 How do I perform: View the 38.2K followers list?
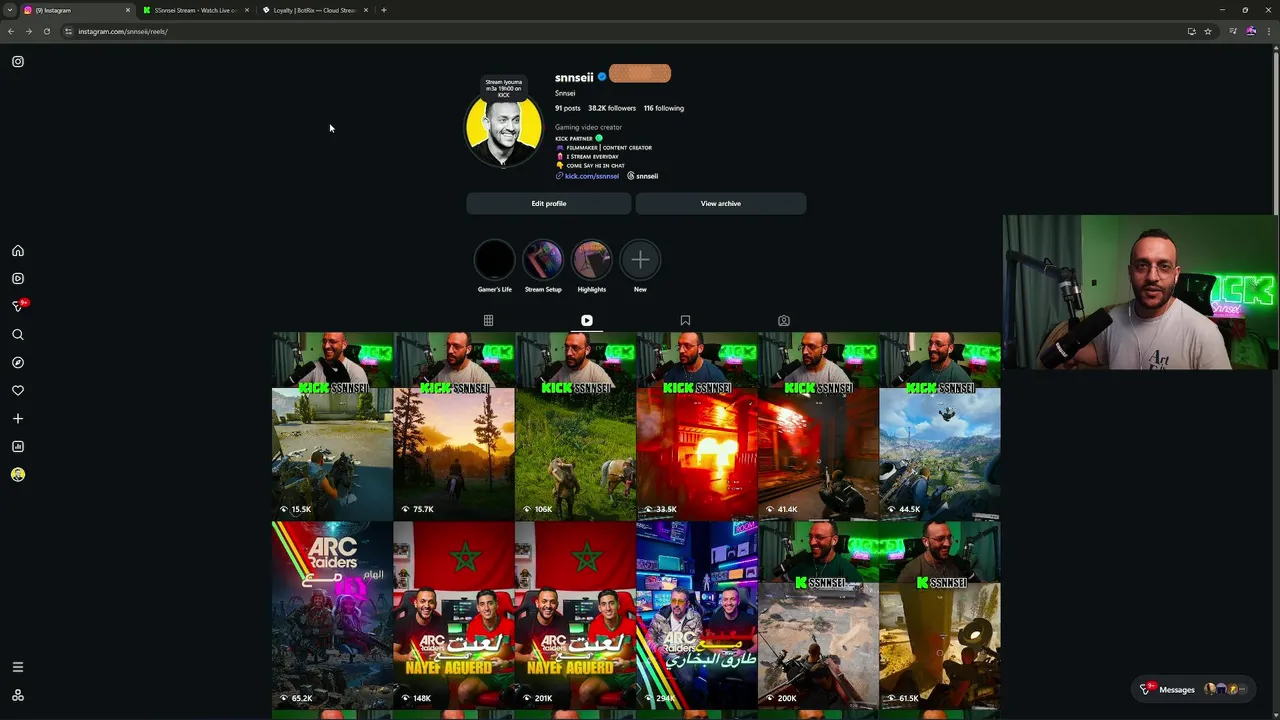click(x=612, y=108)
